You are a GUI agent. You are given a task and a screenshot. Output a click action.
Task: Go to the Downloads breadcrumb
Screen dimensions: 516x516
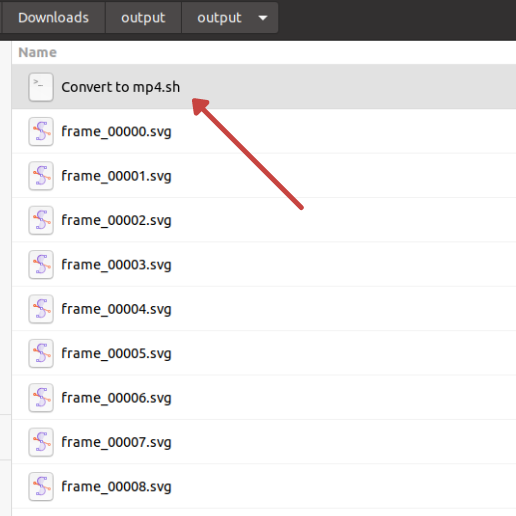click(53, 18)
